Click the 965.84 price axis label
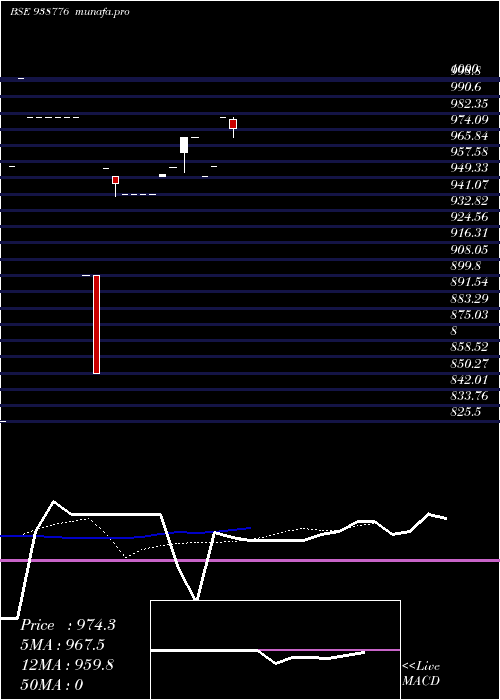This screenshot has width=500, height=700. [x=469, y=136]
